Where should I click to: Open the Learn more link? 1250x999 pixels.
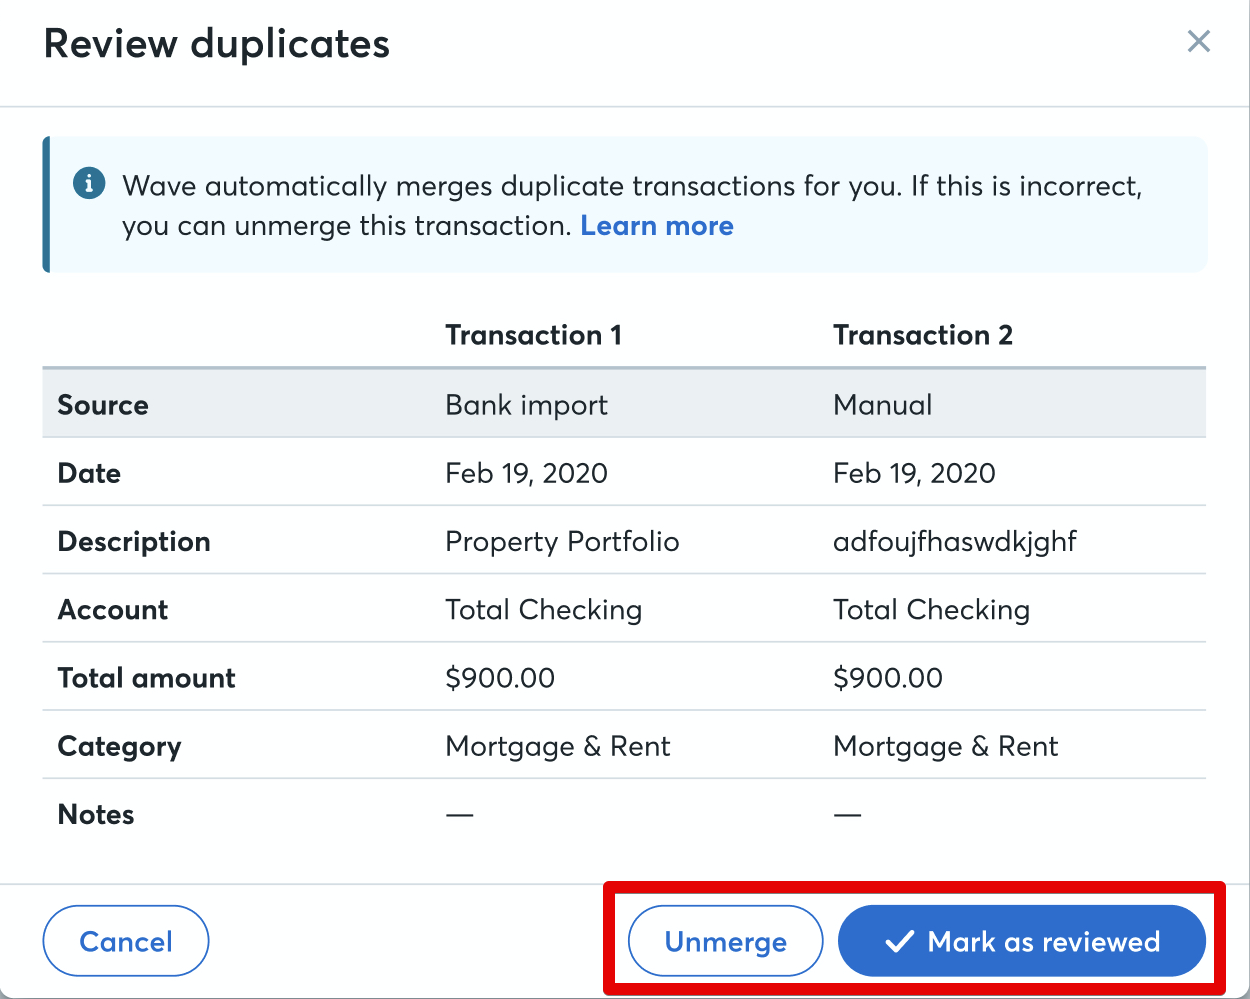(x=657, y=226)
